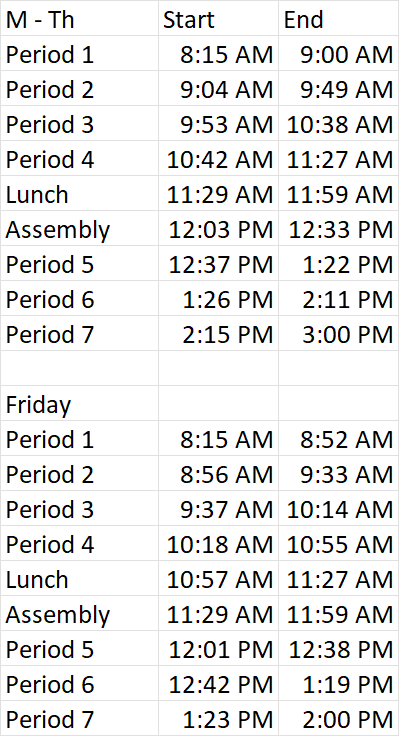The image size is (399, 736).
Task: Select the 2:00 PM end time cell
Action: pos(338,718)
